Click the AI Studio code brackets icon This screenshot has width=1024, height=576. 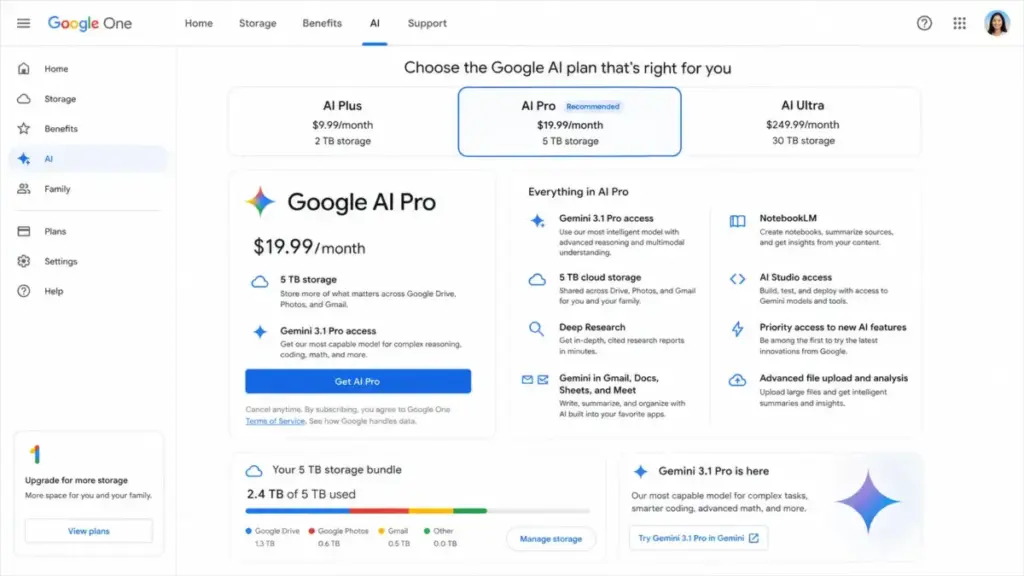[737, 279]
